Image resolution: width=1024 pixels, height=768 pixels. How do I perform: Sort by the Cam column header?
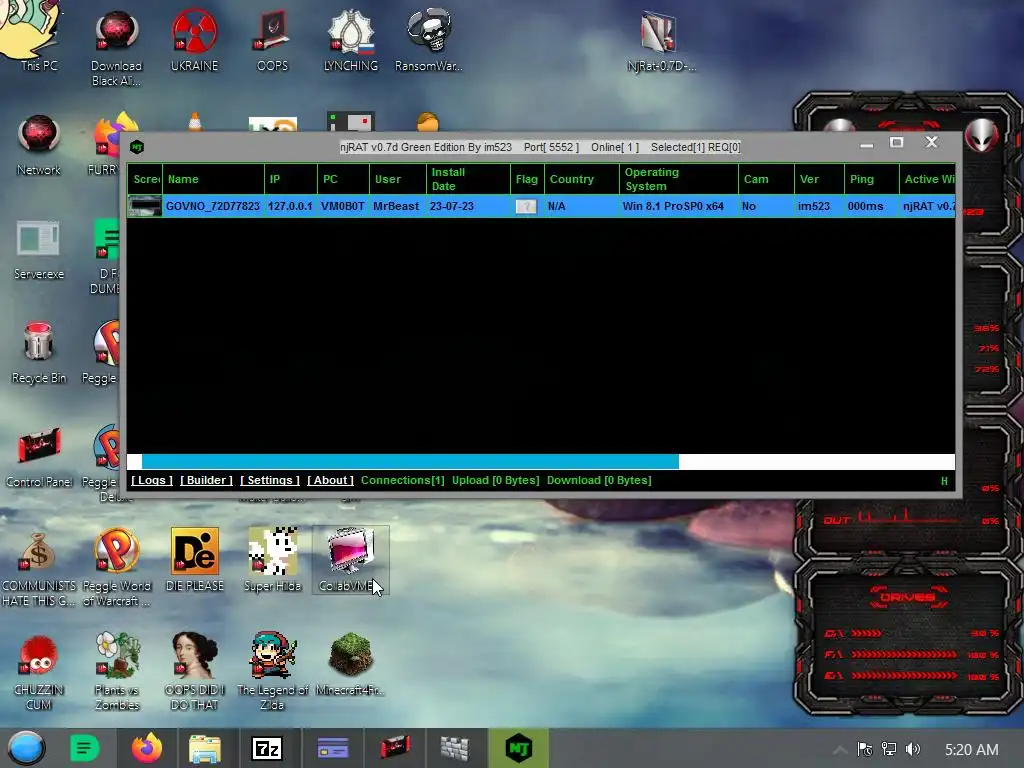pos(766,179)
